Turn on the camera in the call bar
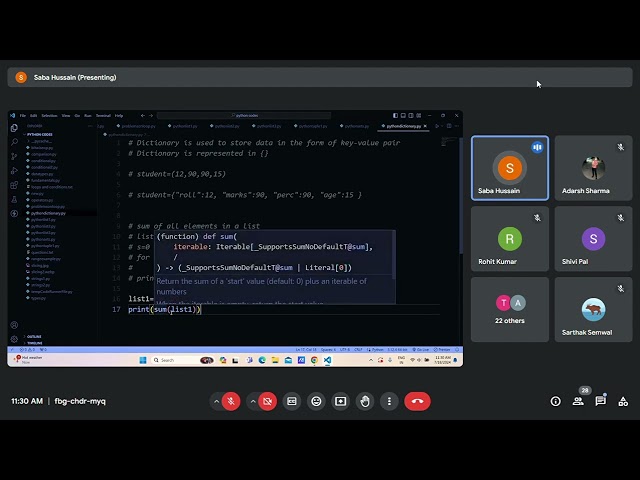Screen dimensions: 640x480 coord(268,401)
